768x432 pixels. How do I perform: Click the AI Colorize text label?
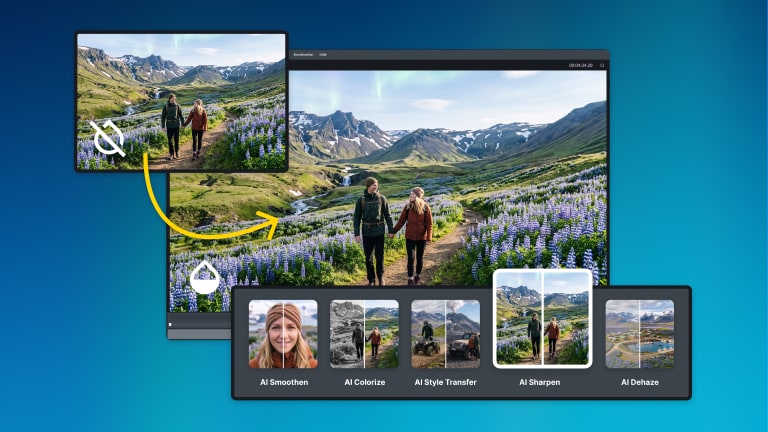(x=365, y=382)
